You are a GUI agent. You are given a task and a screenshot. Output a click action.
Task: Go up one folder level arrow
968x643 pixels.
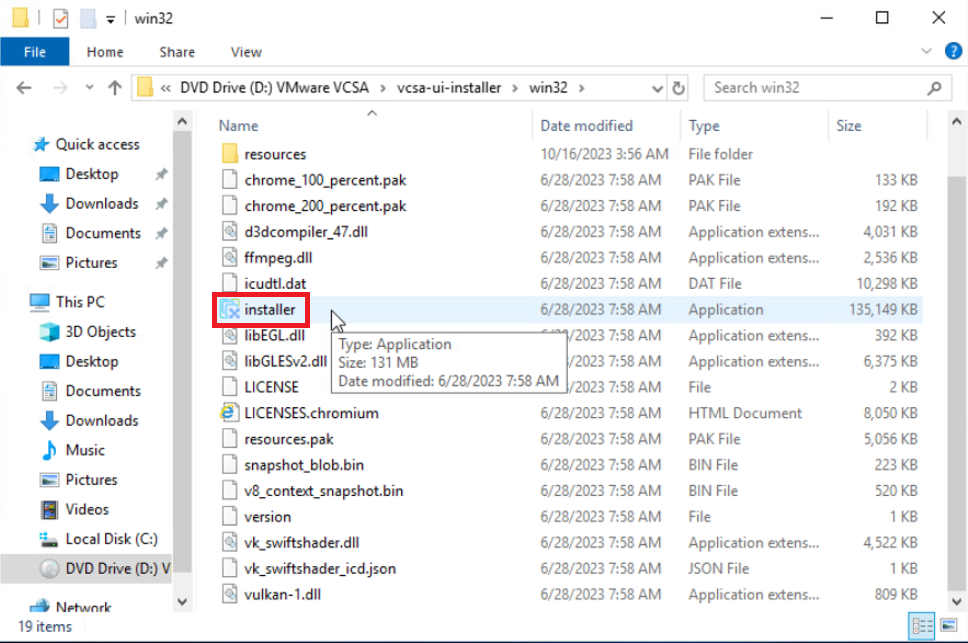click(114, 88)
